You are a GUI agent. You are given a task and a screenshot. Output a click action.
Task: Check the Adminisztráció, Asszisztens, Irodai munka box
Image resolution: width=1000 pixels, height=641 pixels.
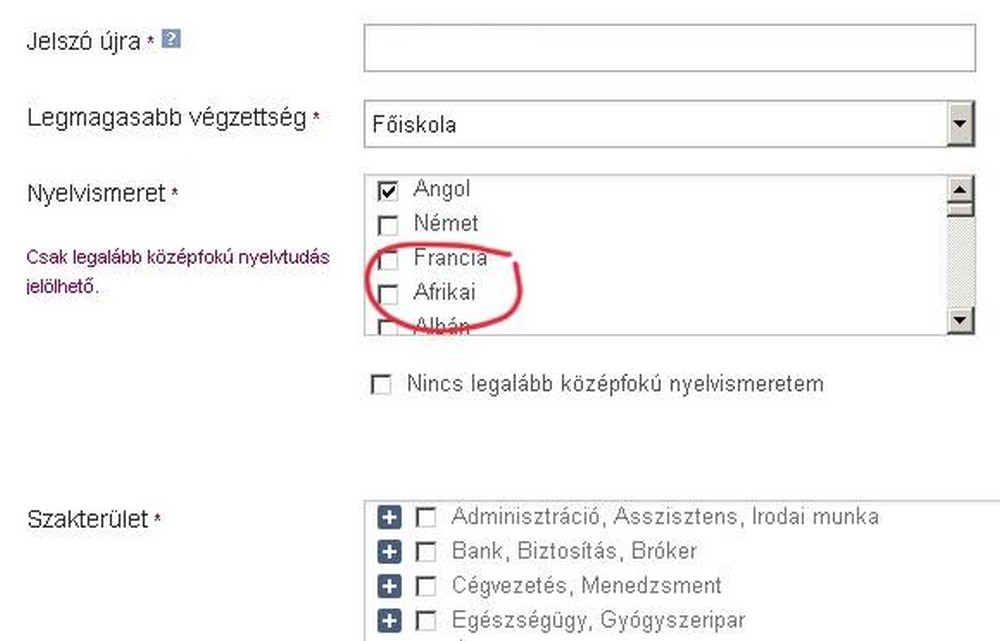coord(426,517)
